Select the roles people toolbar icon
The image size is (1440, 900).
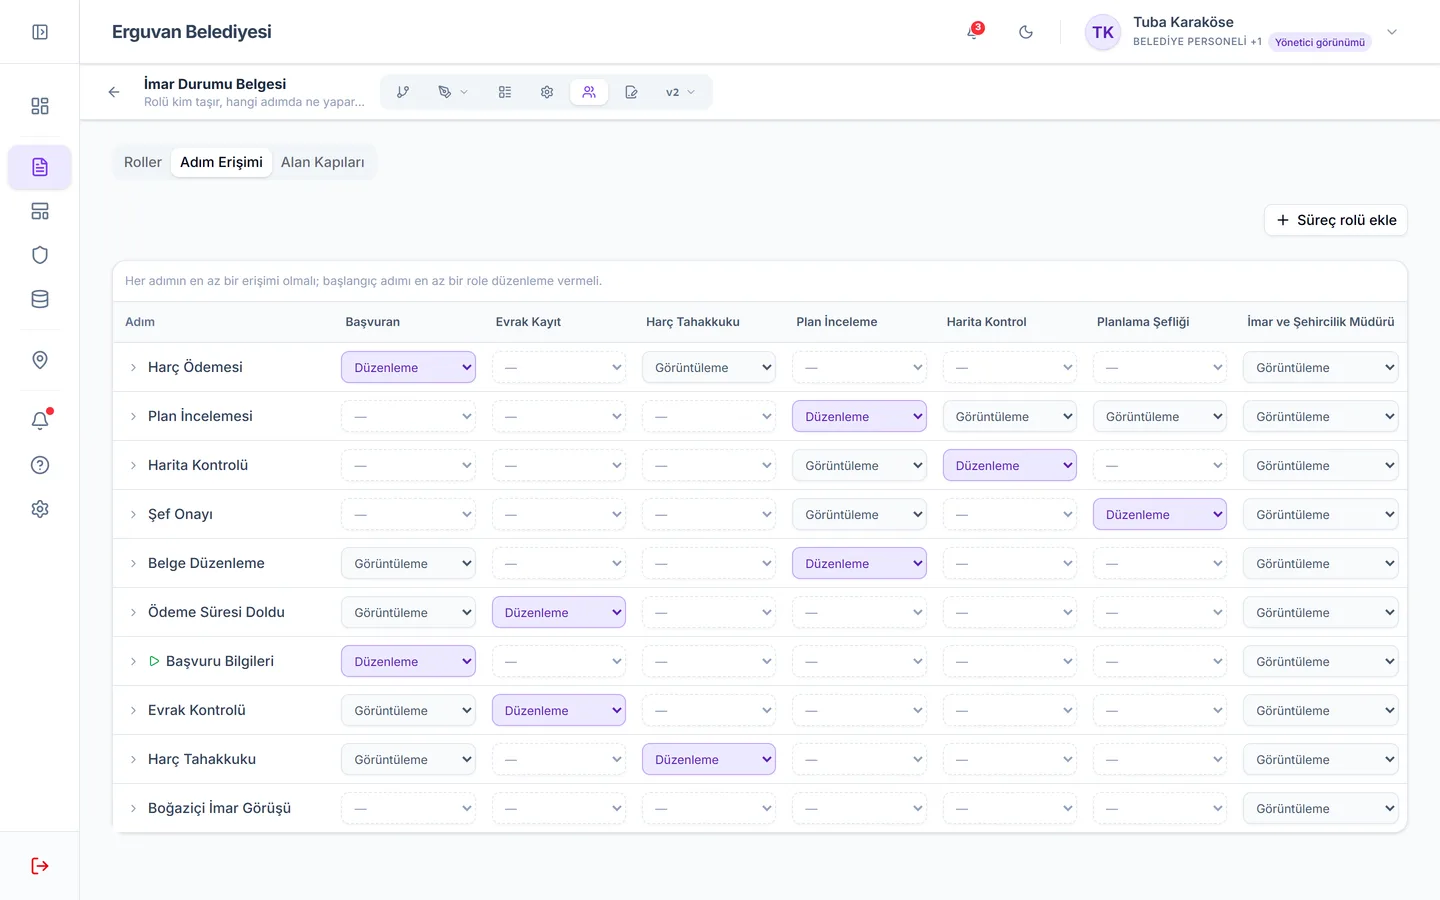point(589,92)
